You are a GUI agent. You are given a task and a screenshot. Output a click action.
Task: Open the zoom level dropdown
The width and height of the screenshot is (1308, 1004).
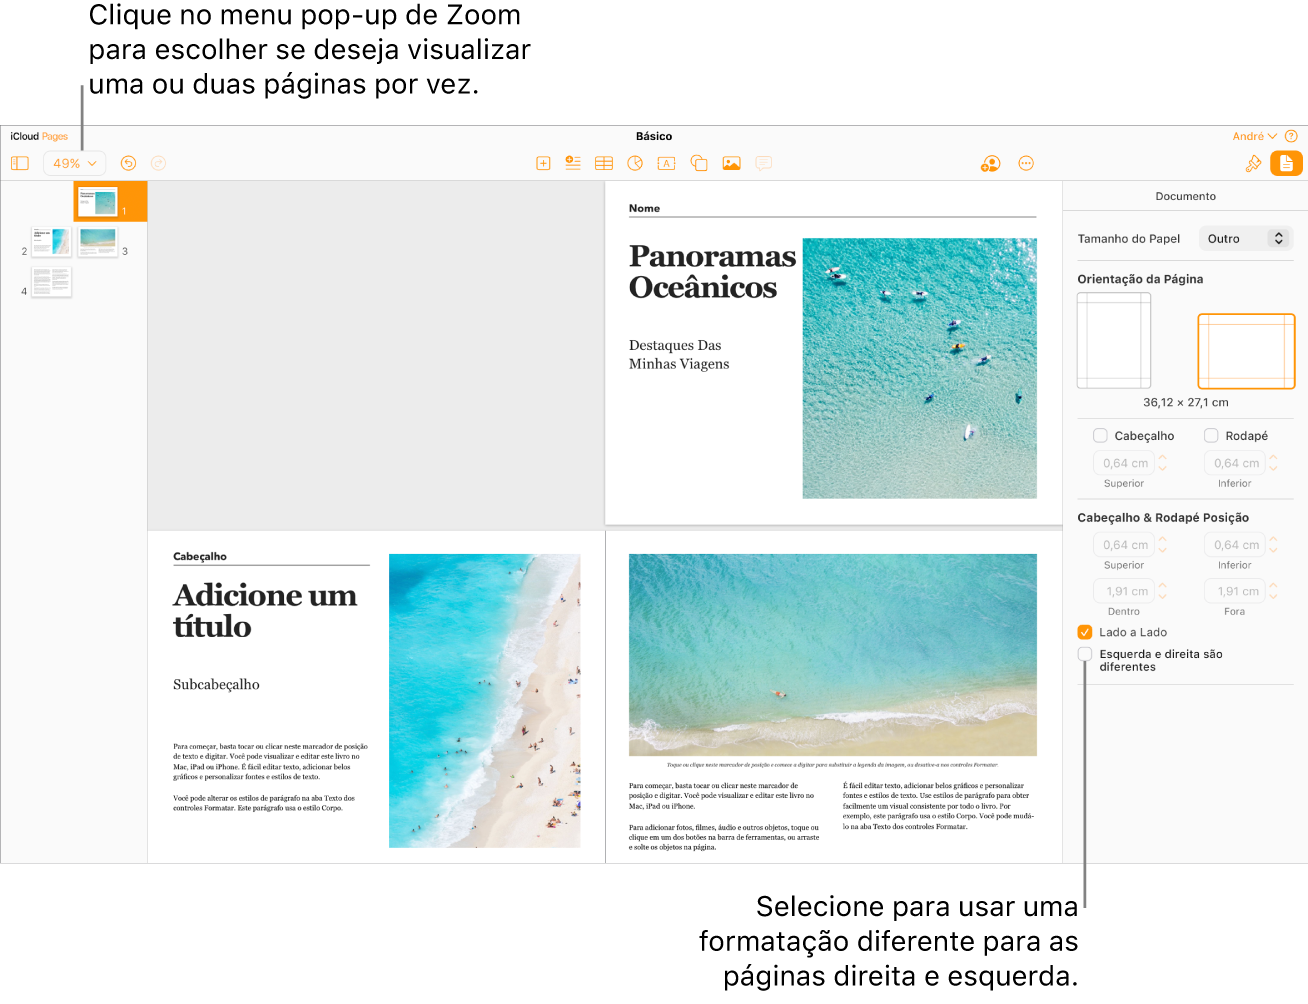74,163
